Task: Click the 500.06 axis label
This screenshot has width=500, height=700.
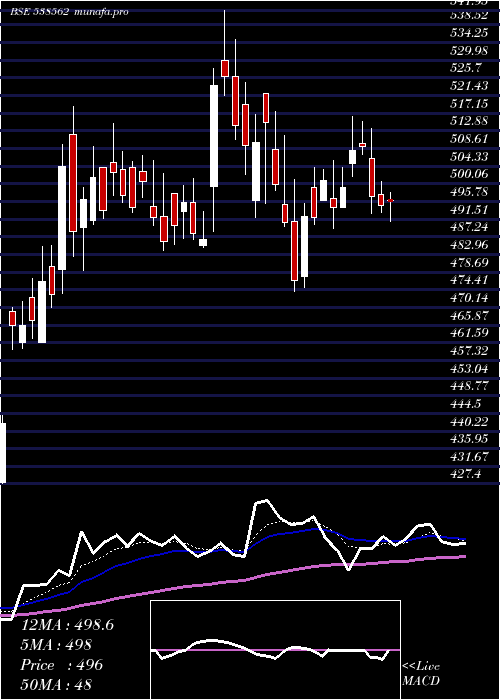Action: tap(469, 174)
